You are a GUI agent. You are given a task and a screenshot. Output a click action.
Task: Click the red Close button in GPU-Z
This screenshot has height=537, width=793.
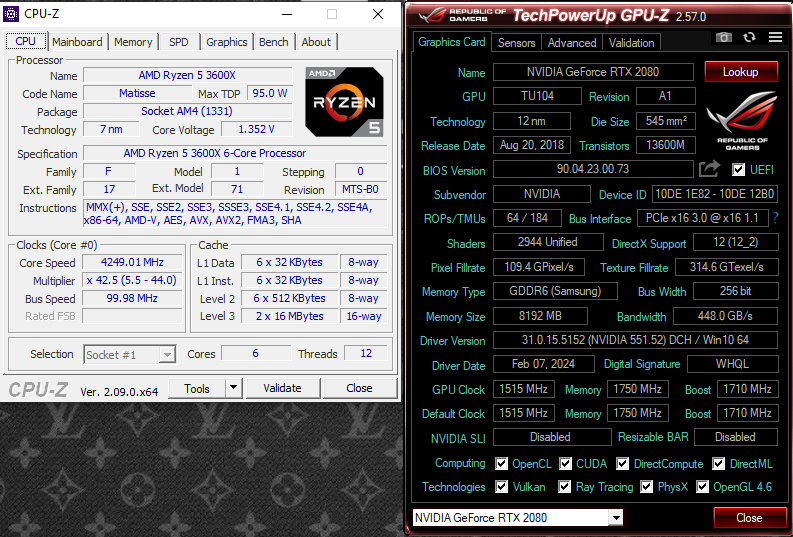pos(749,518)
